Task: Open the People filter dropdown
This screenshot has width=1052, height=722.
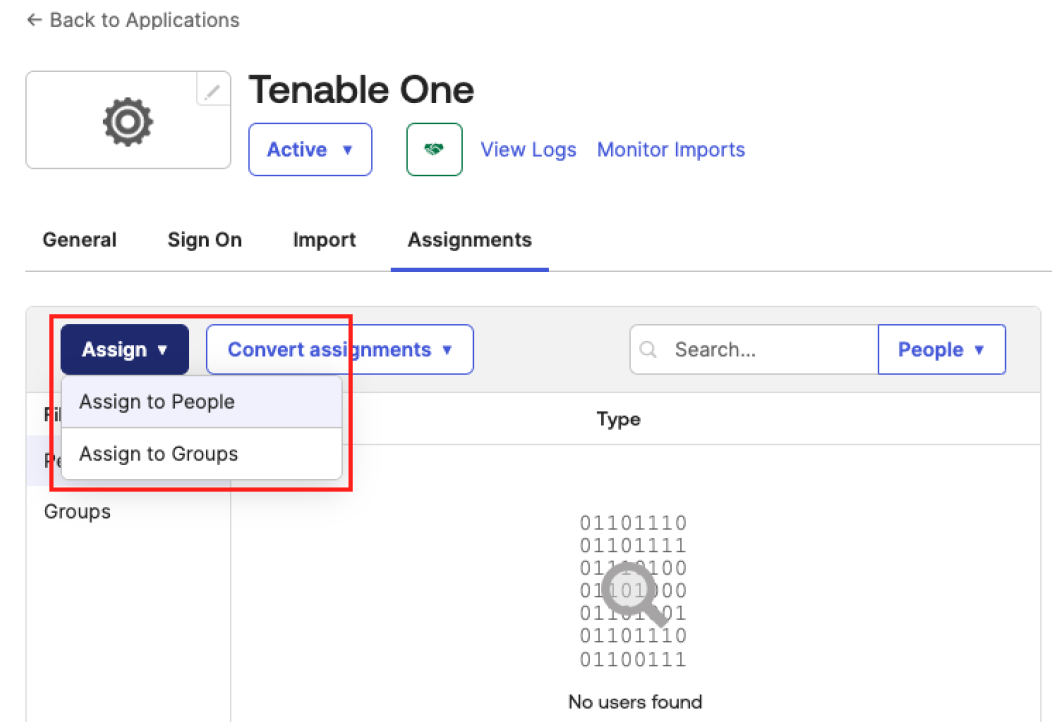Action: pyautogui.click(x=941, y=350)
